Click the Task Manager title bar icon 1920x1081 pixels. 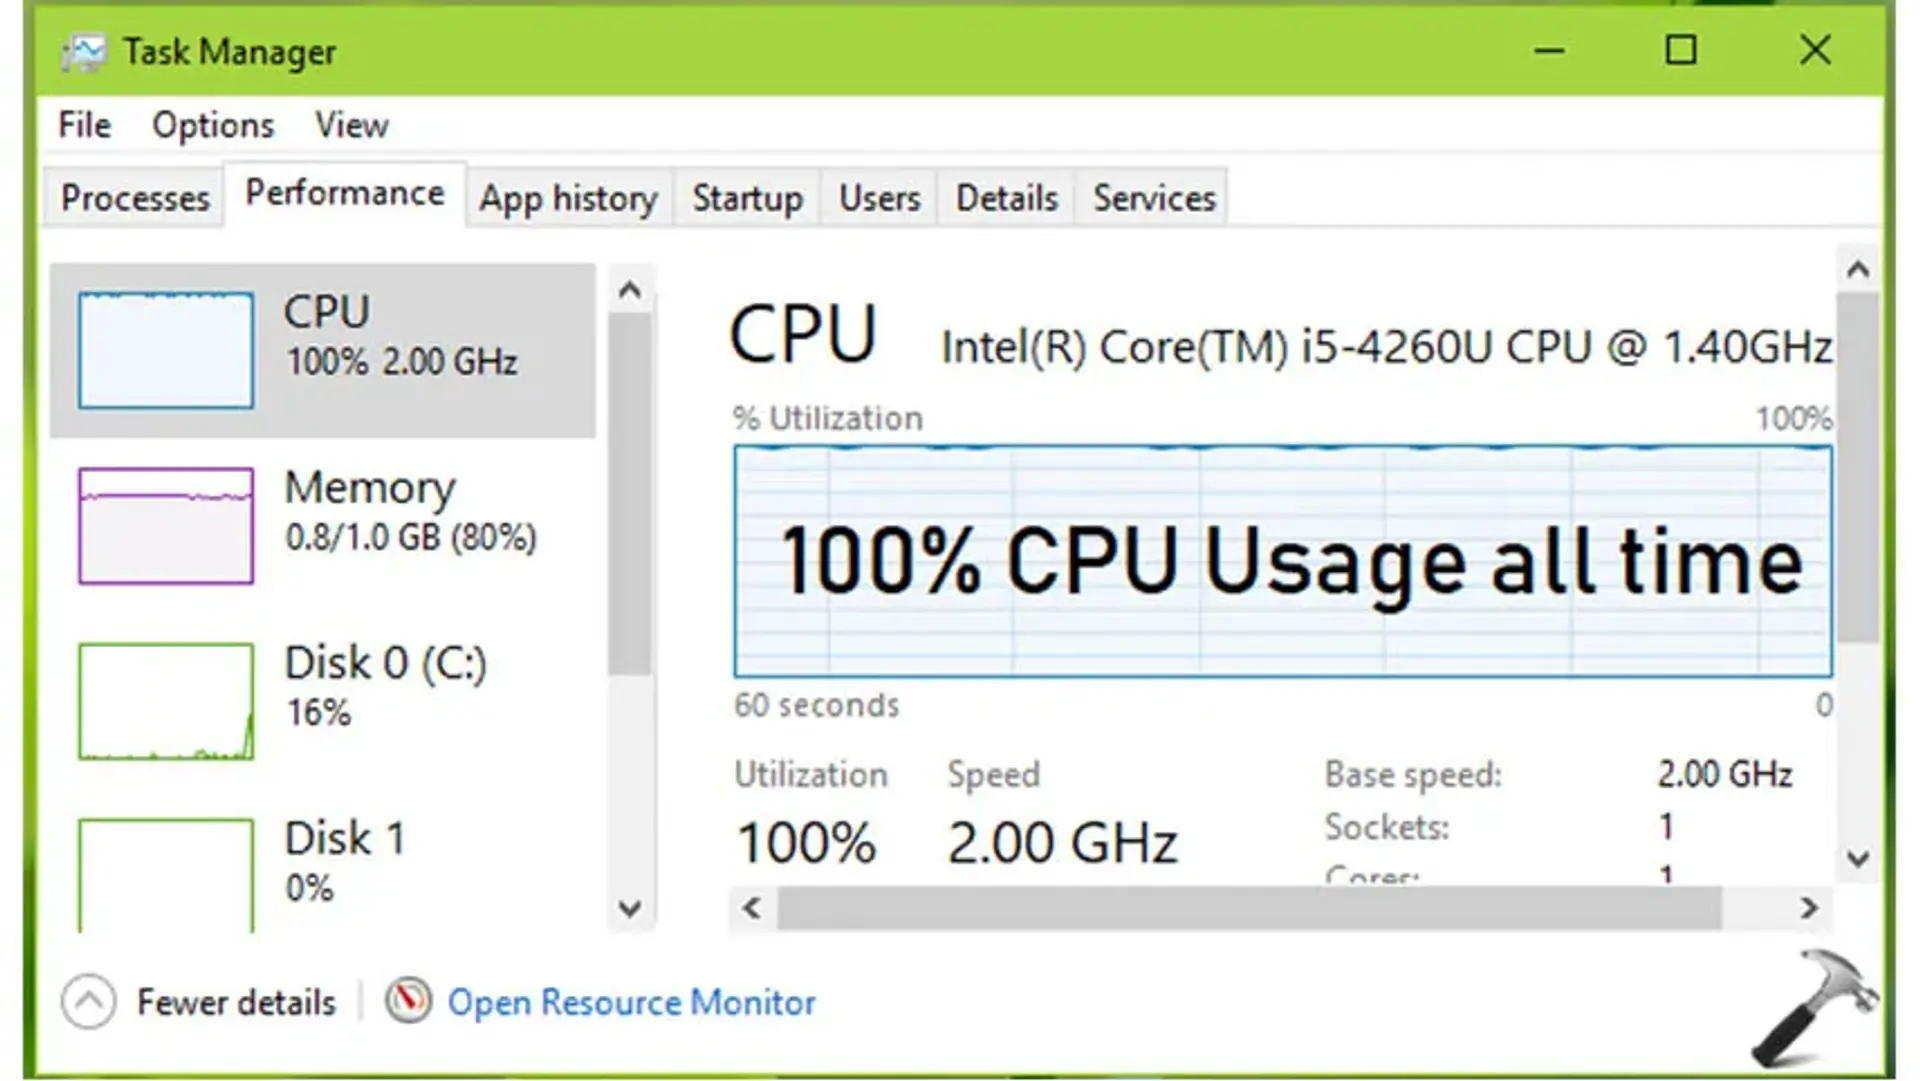(x=83, y=52)
